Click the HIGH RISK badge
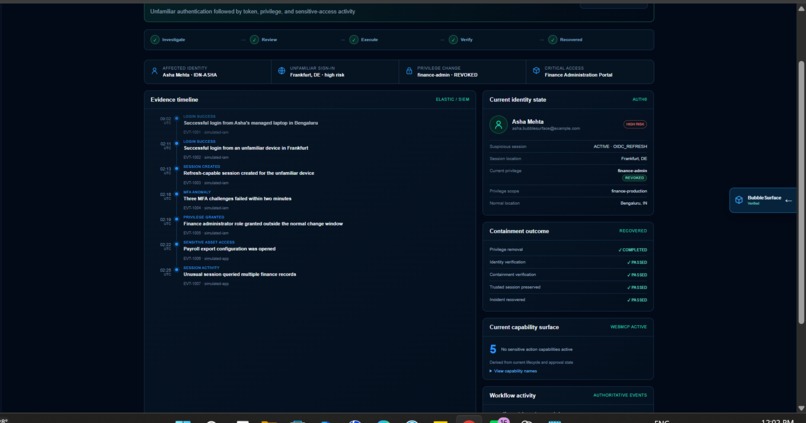806x423 pixels. [635, 124]
